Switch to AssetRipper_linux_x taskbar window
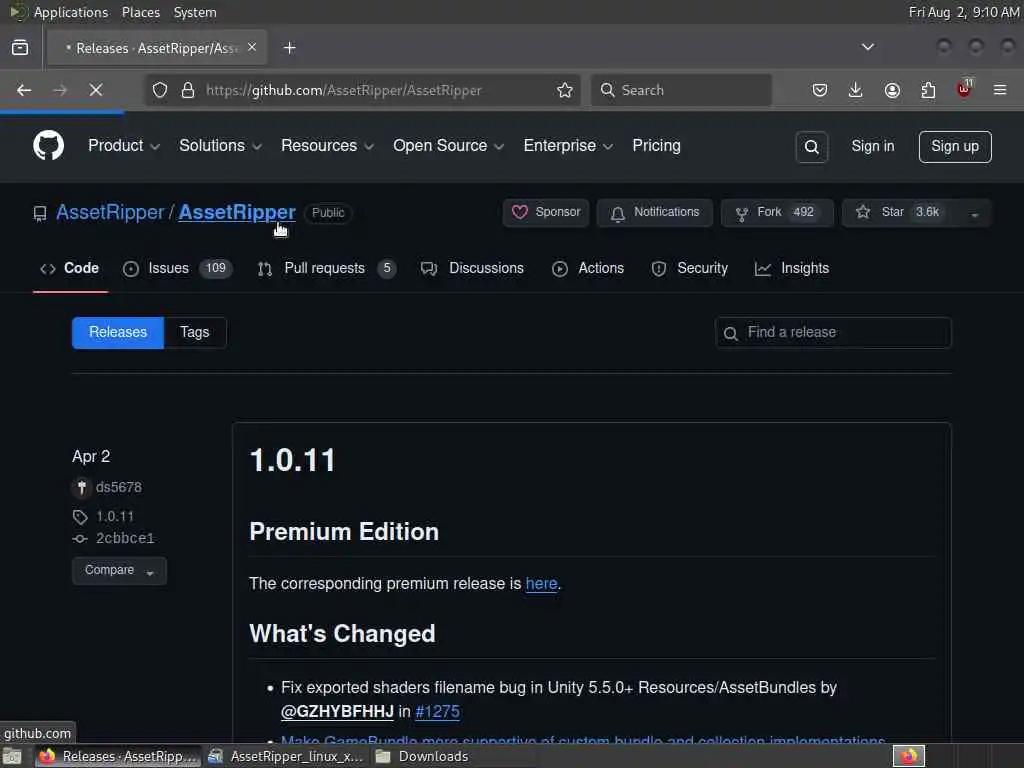The image size is (1024, 768). pyautogui.click(x=285, y=756)
